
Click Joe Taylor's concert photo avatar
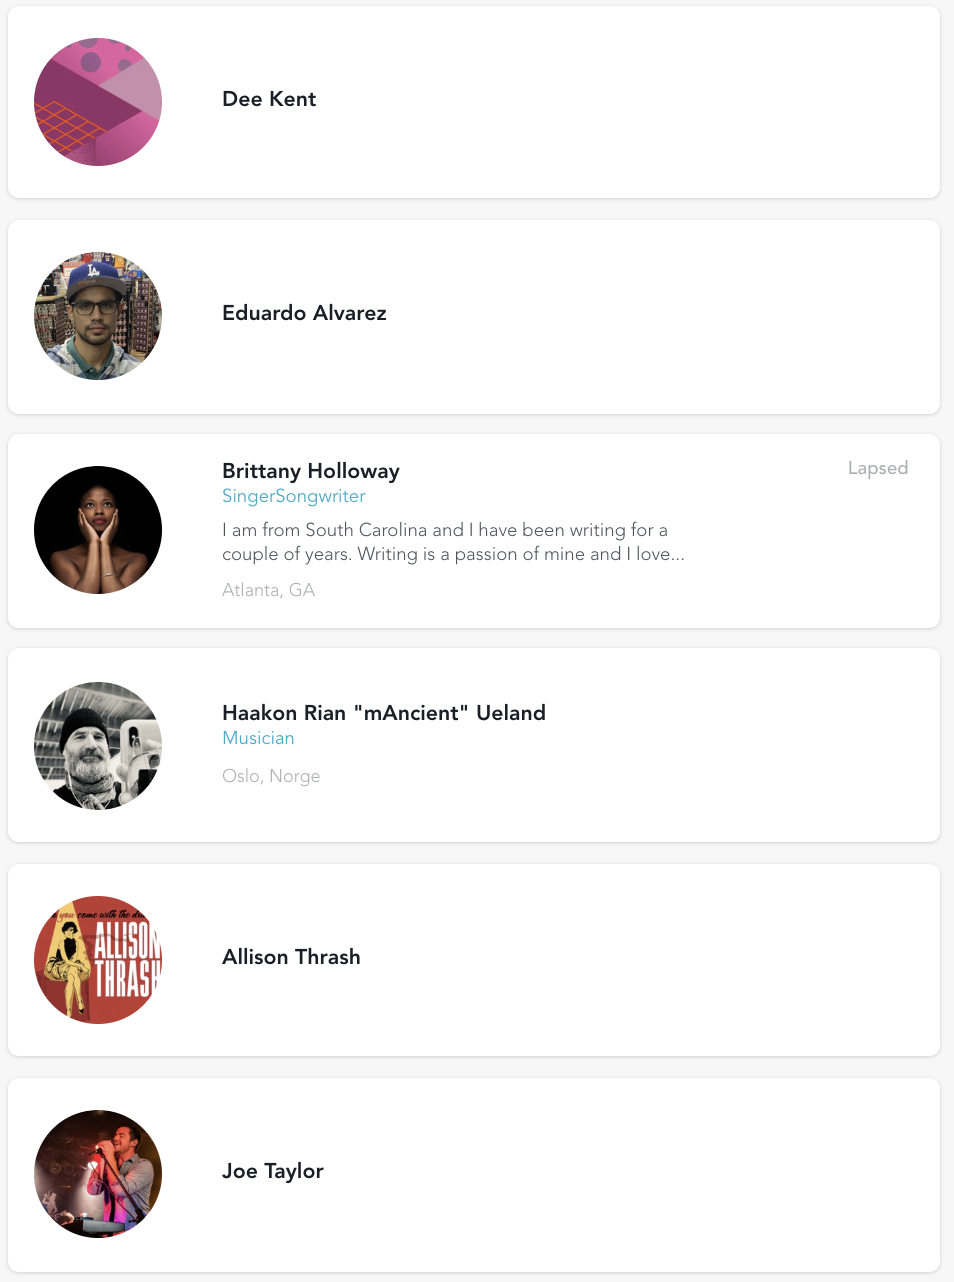(98, 1174)
